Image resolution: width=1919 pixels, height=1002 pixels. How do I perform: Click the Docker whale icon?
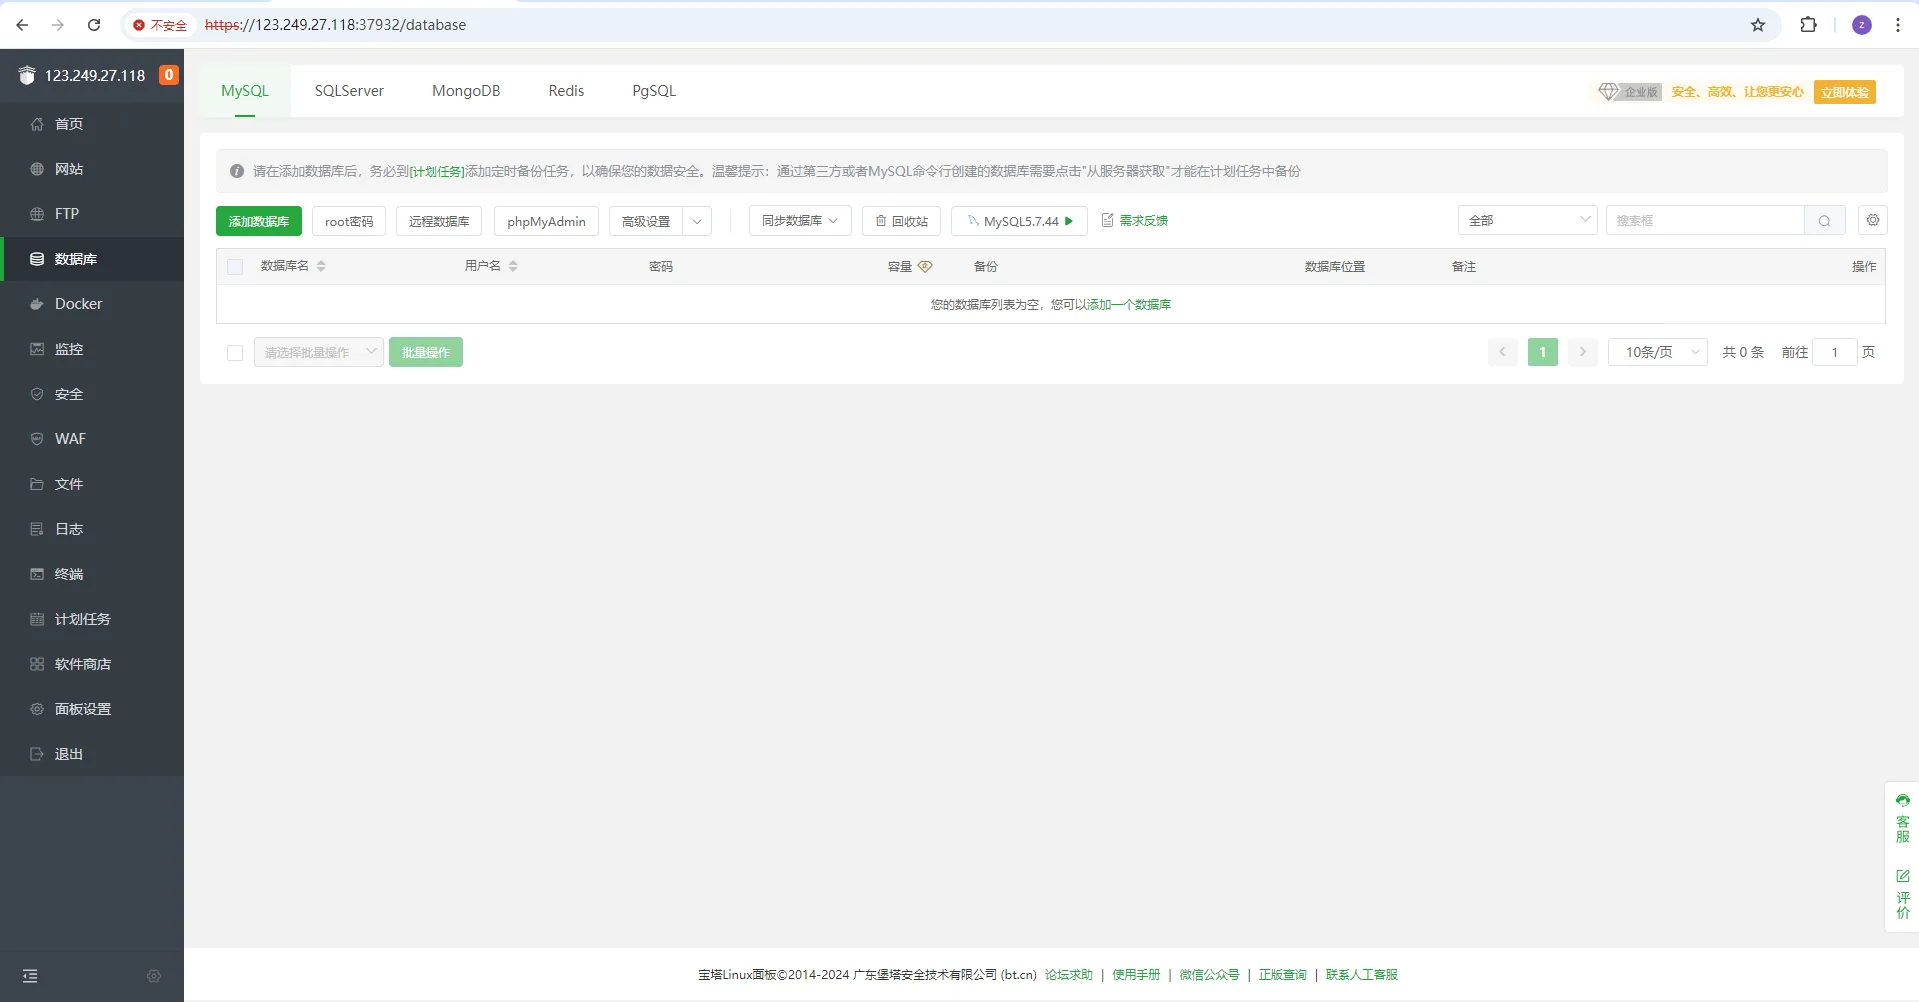point(37,304)
